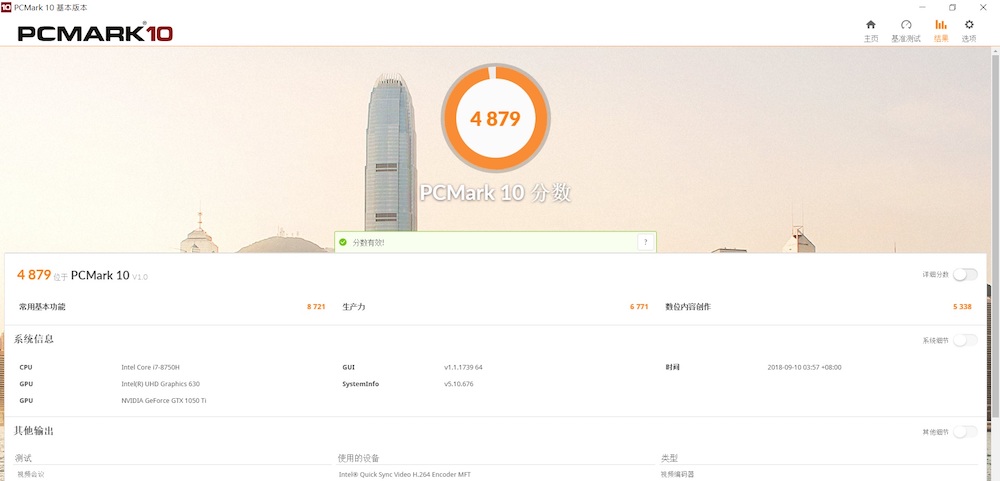
Task: Click the Intel(R) UHD Graphics 630 text
Action: 160,384
